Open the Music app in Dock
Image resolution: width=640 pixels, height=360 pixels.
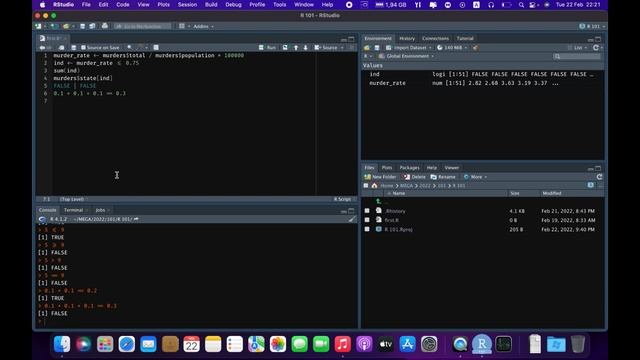pos(342,344)
